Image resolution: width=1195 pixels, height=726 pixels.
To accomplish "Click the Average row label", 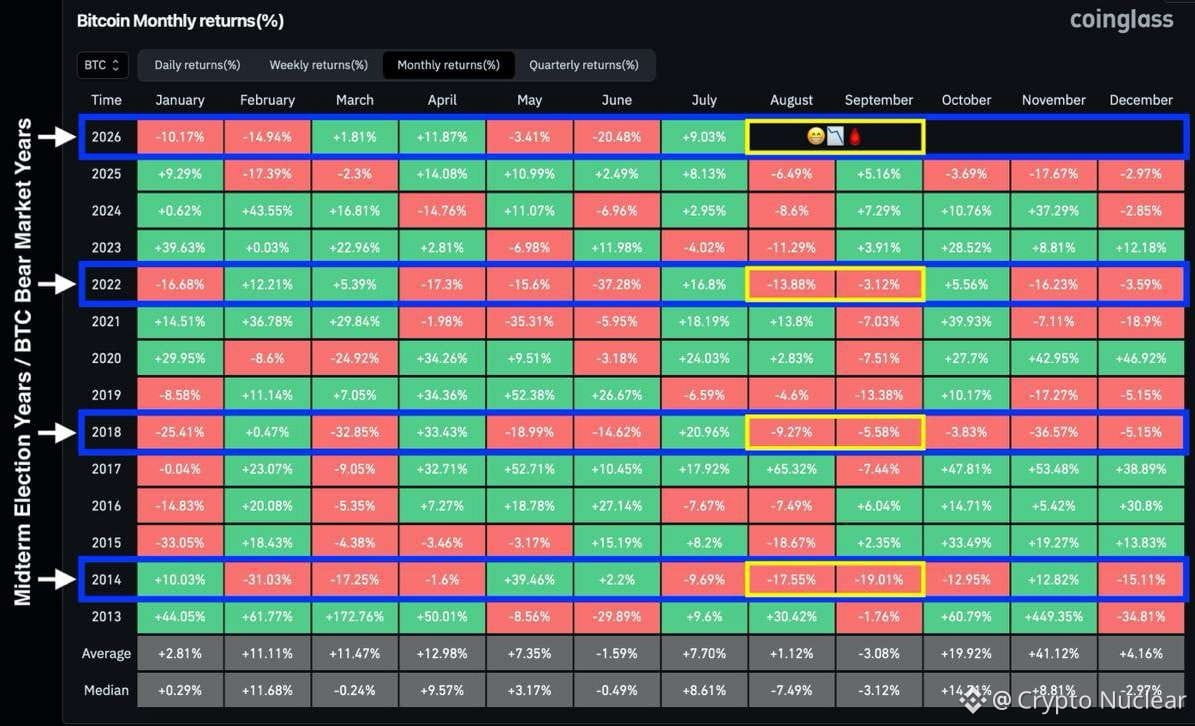I will pos(106,654).
